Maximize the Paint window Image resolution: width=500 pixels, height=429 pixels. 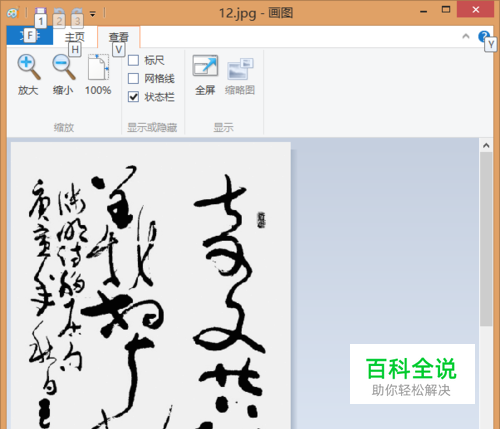tap(446, 10)
